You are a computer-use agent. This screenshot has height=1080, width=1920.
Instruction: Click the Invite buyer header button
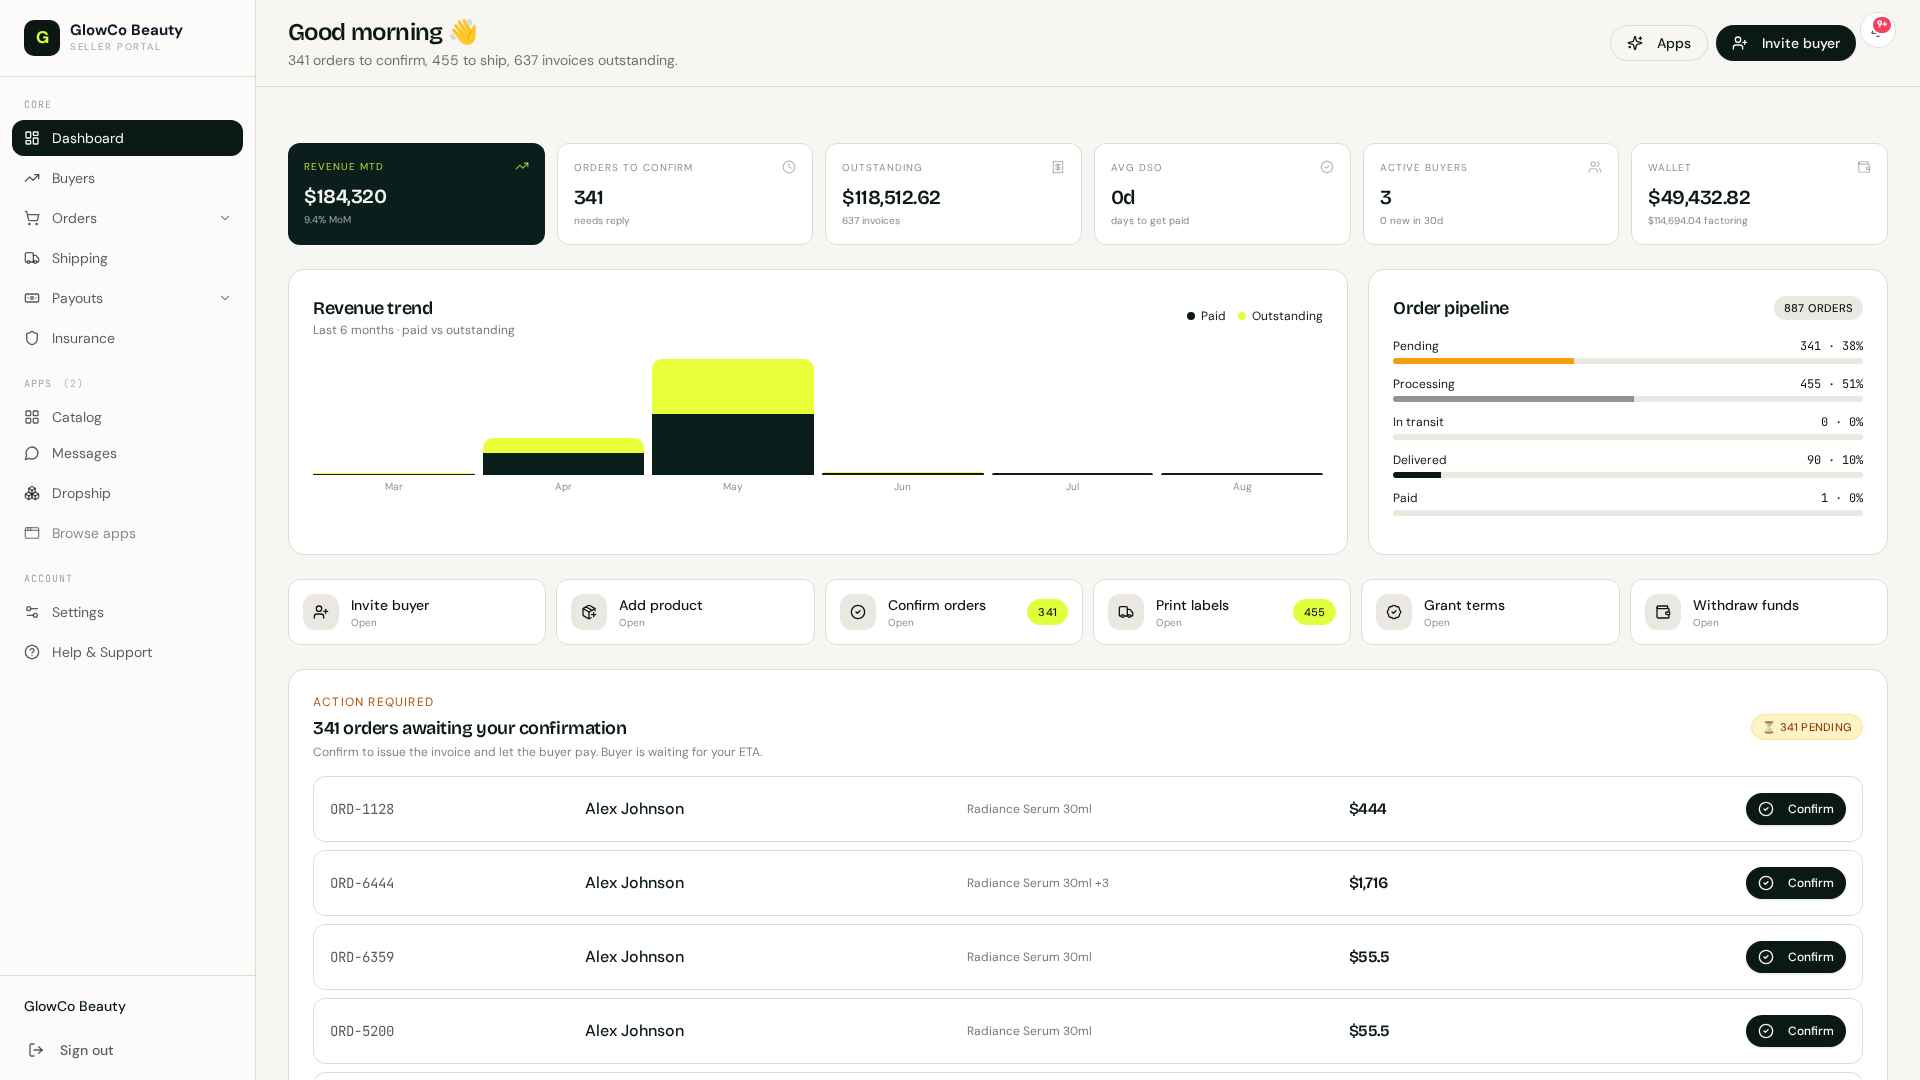pos(1785,43)
